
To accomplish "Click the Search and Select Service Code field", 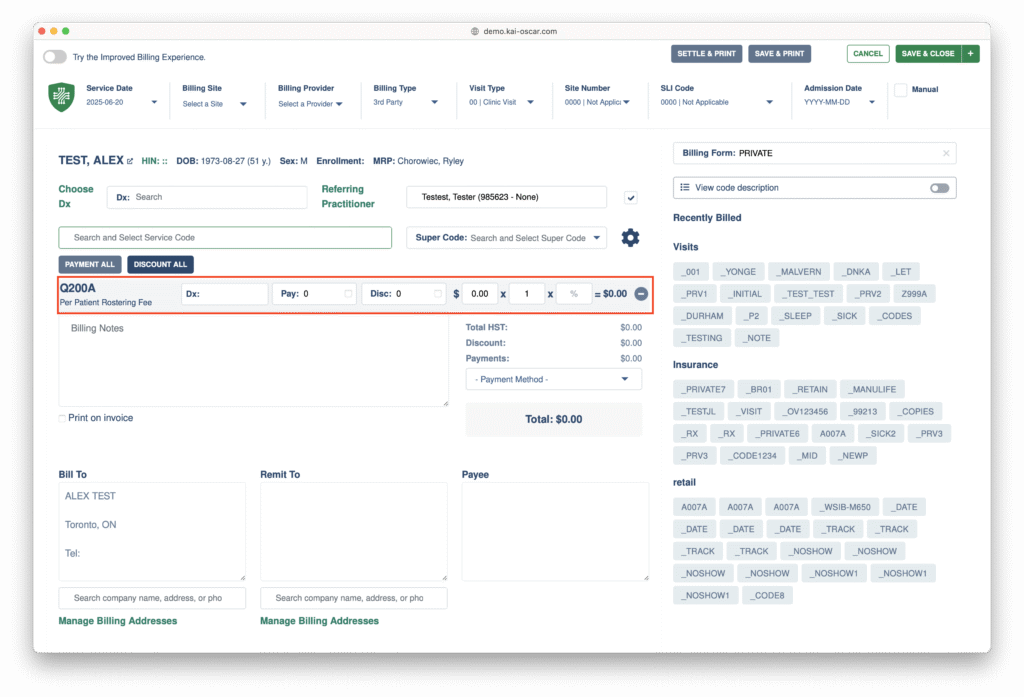I will (225, 238).
